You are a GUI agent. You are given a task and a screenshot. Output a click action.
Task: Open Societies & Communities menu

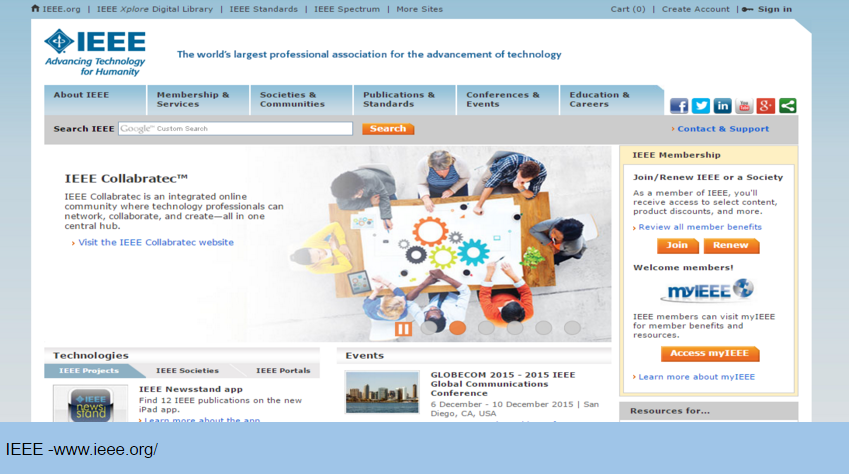click(302, 100)
